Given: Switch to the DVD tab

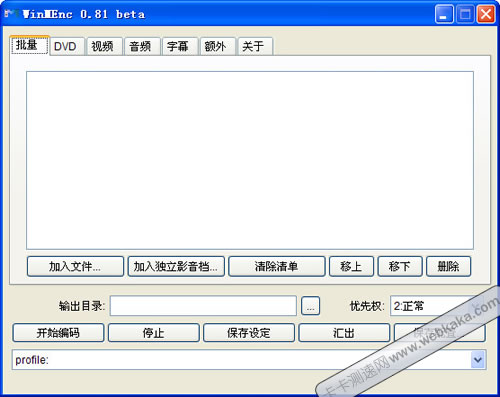Looking at the screenshot, I should [x=65, y=46].
